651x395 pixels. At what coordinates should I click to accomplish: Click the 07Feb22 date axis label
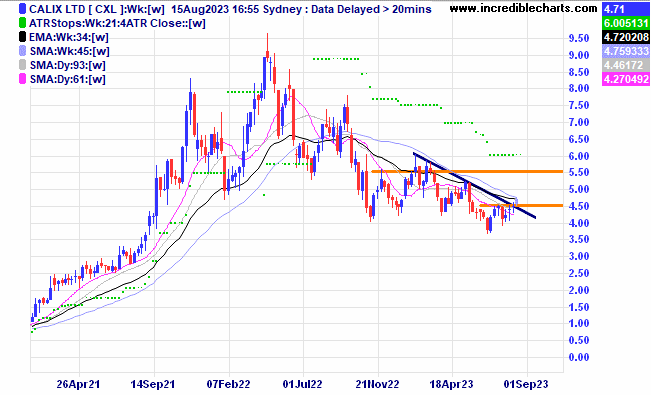(228, 384)
